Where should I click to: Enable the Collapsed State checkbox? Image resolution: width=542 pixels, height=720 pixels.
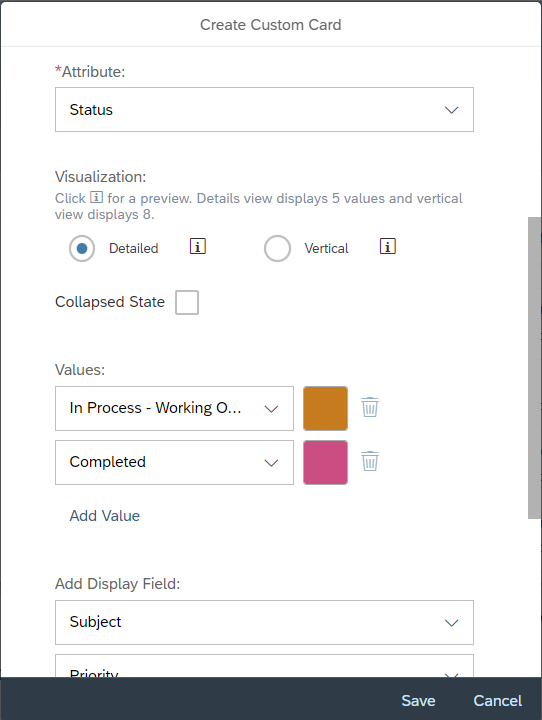(187, 302)
